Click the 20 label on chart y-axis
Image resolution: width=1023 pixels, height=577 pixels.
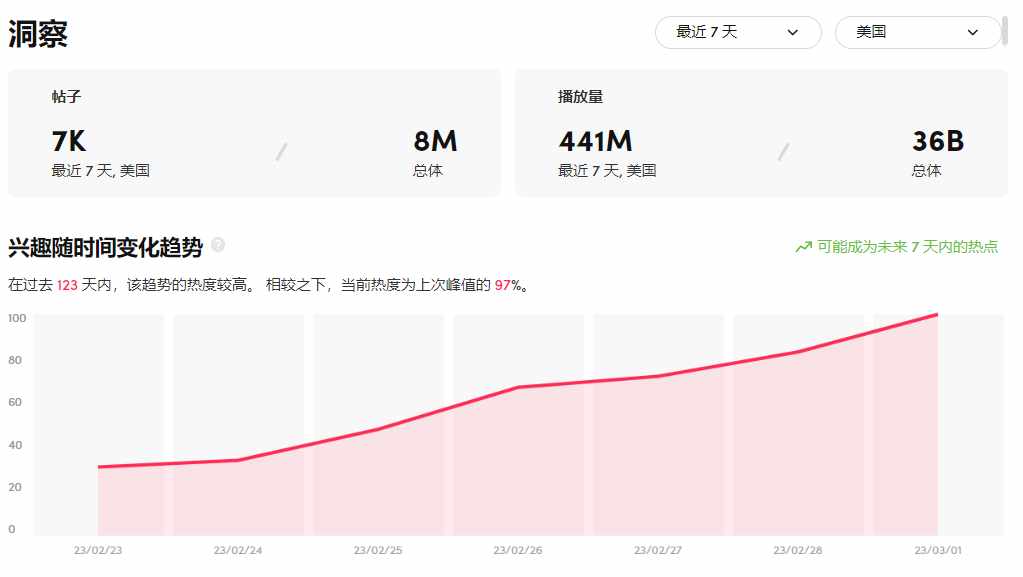click(x=15, y=487)
